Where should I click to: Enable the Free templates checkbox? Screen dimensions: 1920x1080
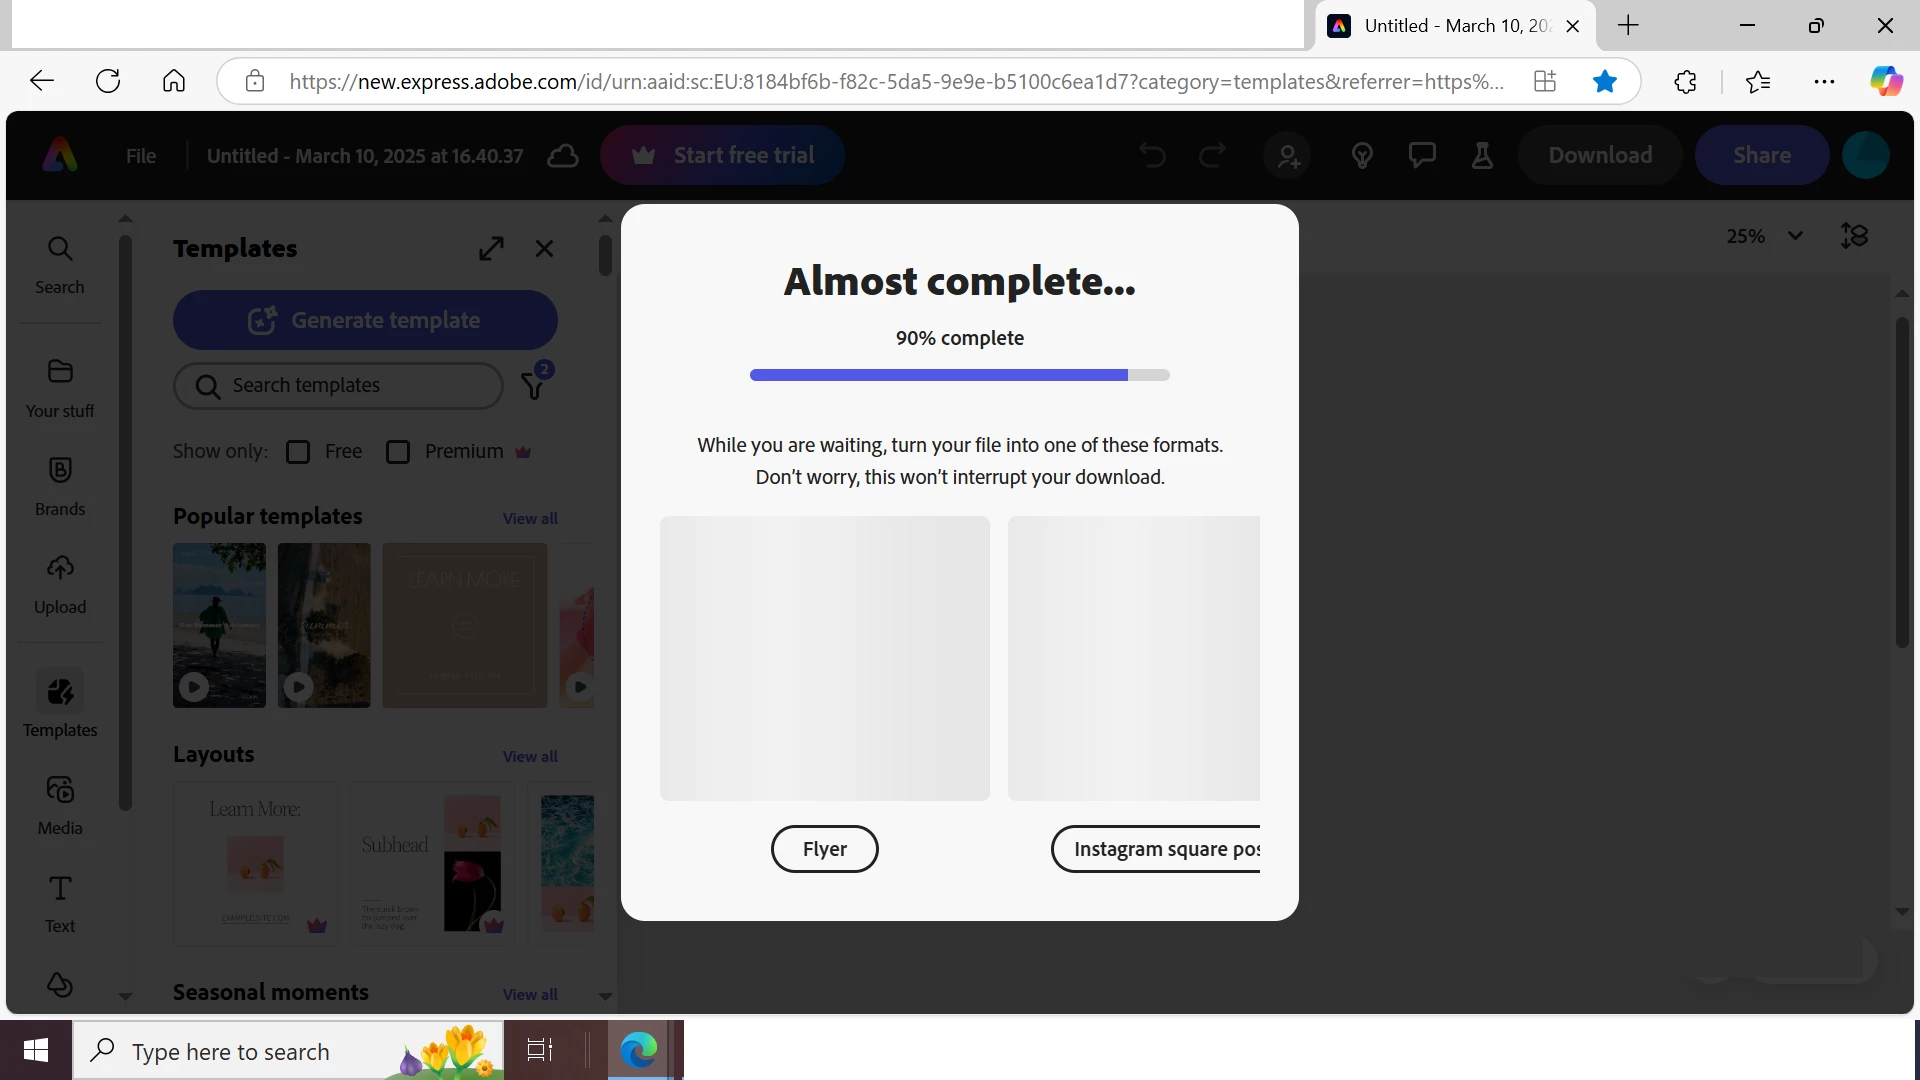point(298,452)
